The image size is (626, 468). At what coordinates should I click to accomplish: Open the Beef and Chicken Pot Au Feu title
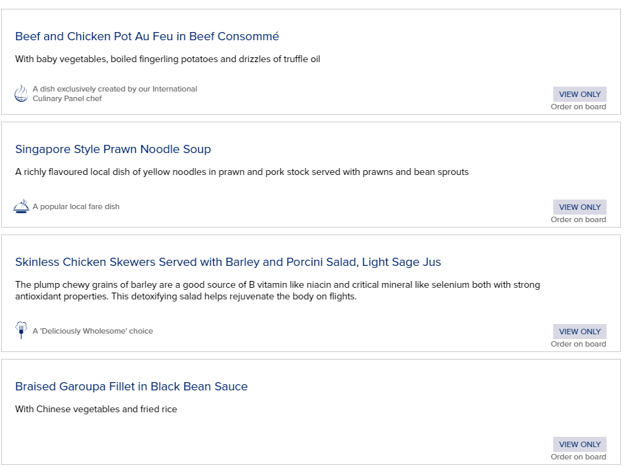[147, 36]
